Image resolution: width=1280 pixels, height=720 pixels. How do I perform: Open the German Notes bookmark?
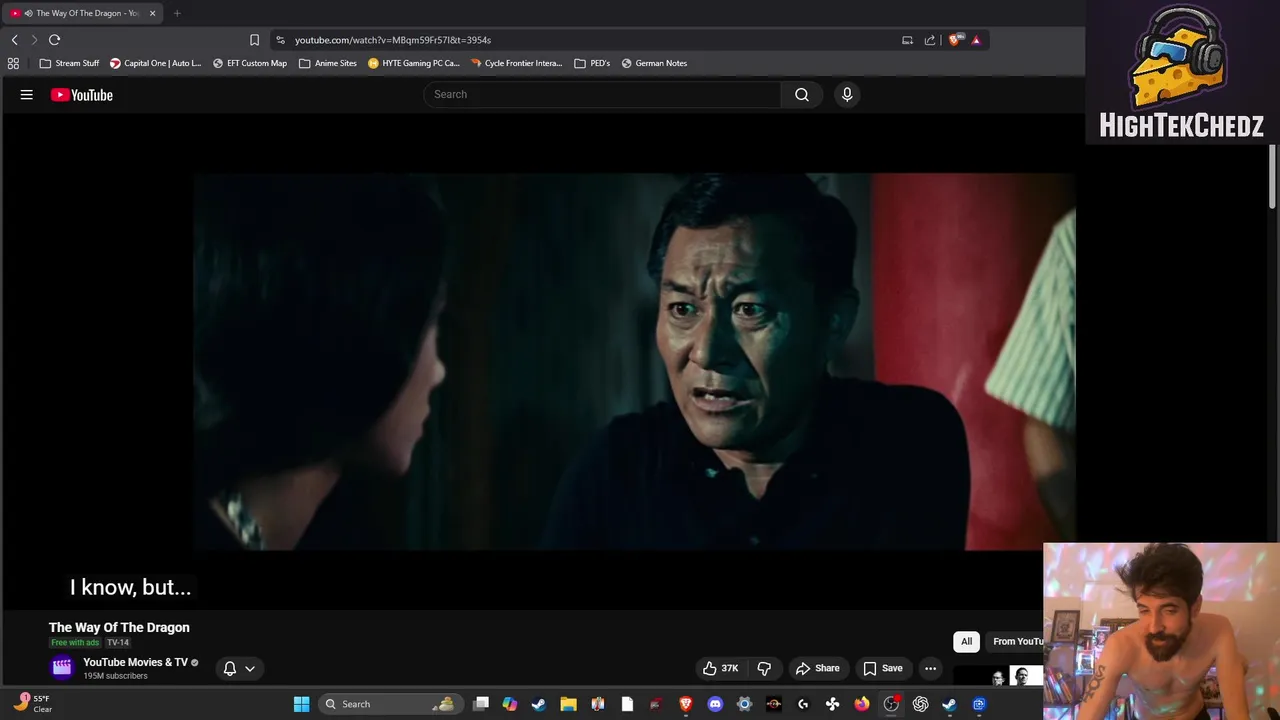[x=654, y=63]
